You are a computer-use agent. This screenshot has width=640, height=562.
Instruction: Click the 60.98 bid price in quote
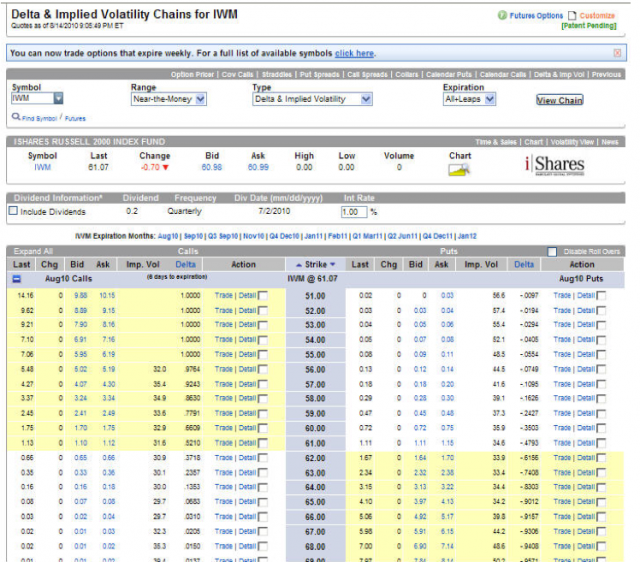211,167
